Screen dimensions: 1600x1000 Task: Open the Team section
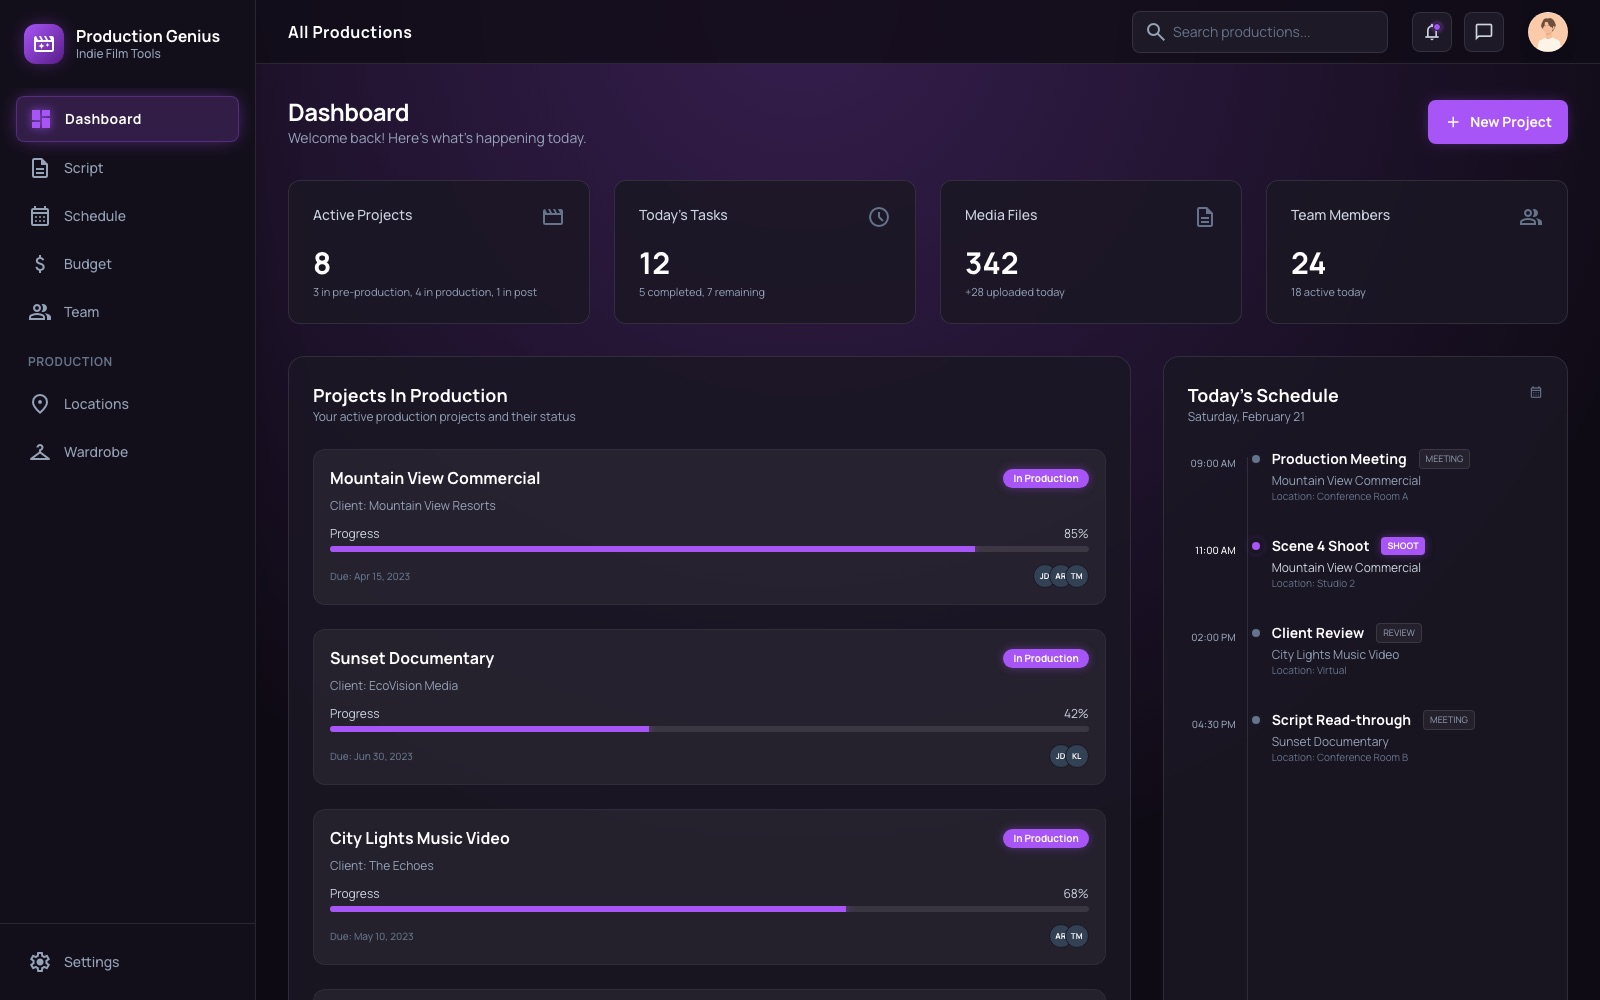coord(127,312)
